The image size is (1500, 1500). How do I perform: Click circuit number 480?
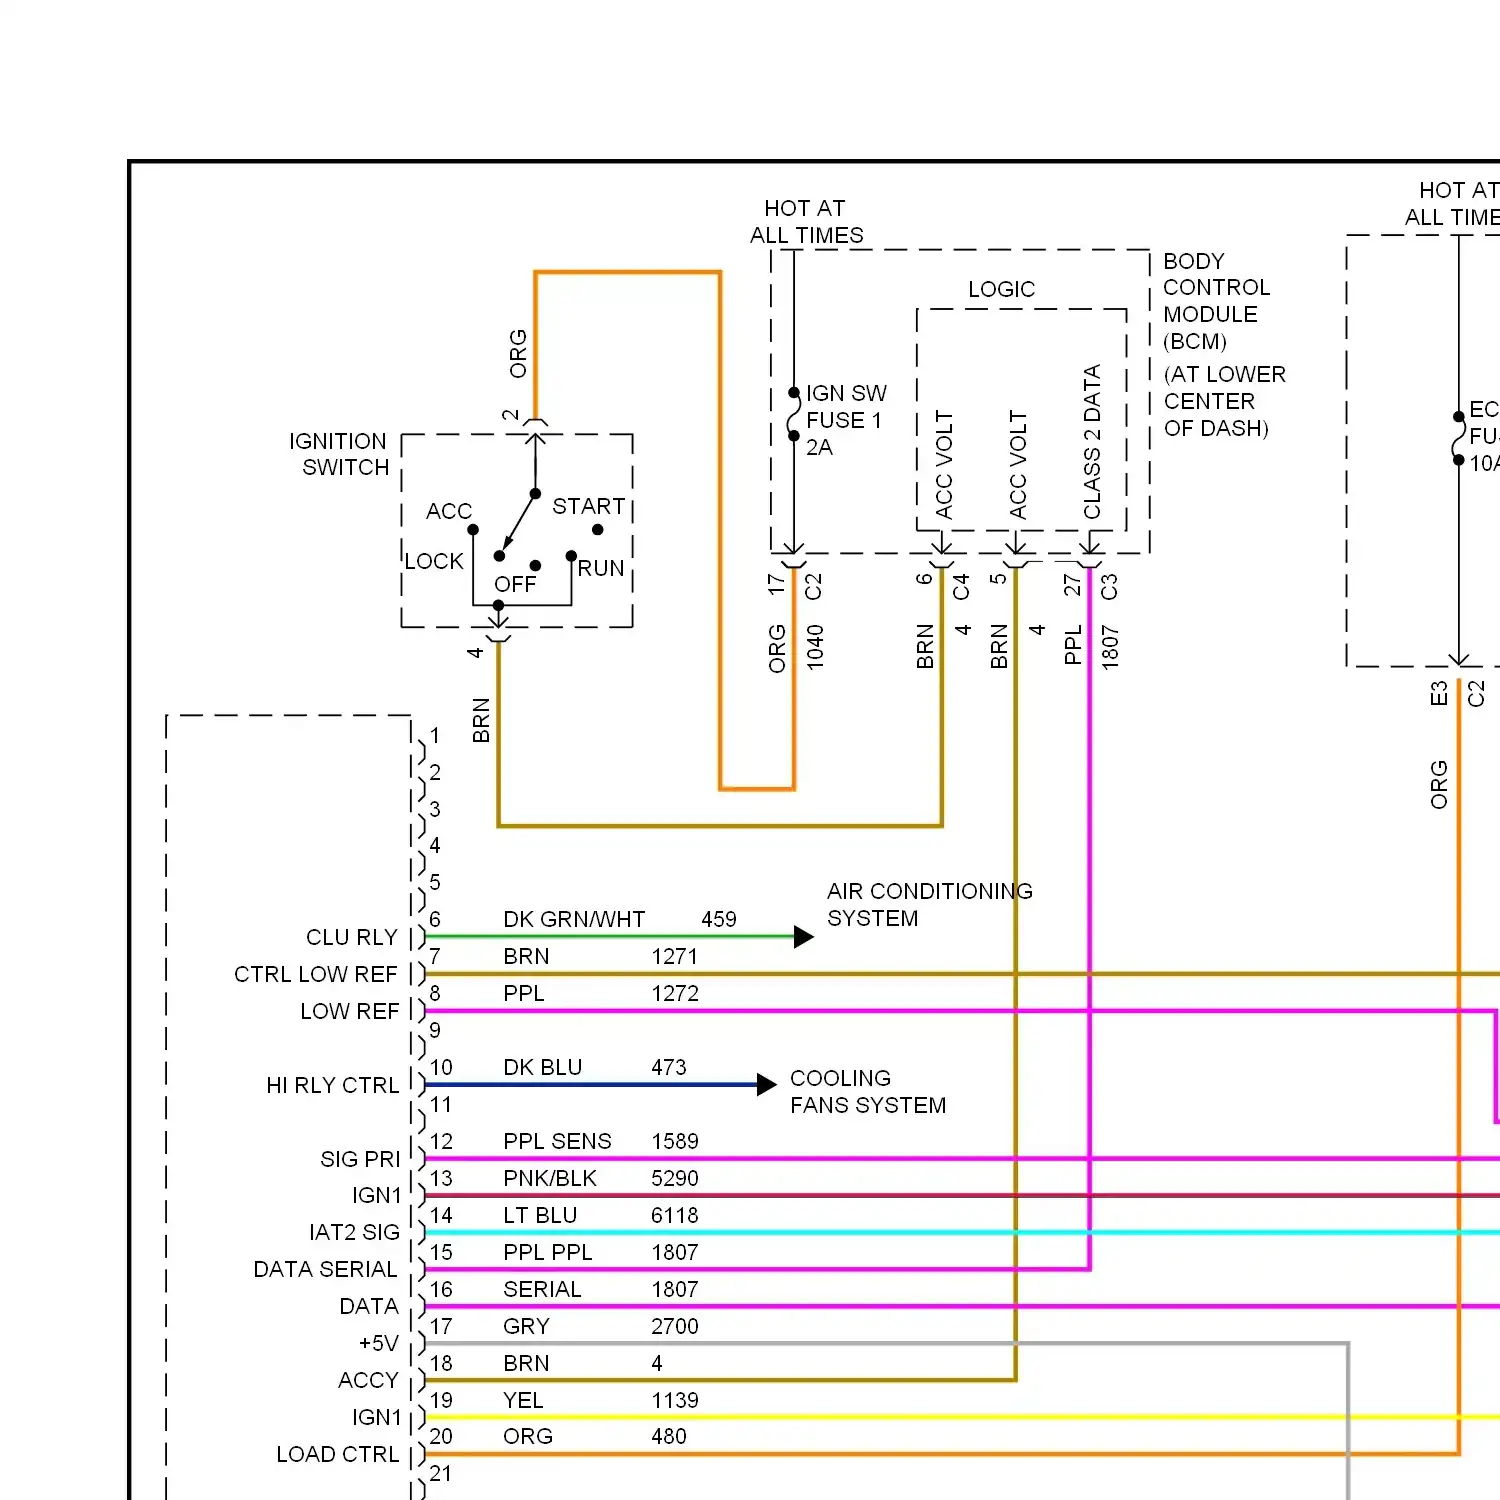point(669,1436)
